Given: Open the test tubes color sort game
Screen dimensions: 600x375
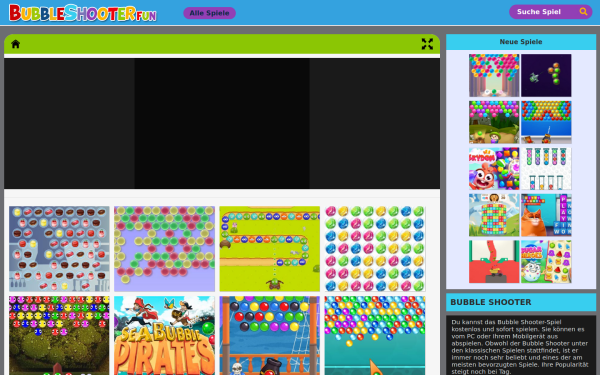Looking at the screenshot, I should click(x=546, y=169).
